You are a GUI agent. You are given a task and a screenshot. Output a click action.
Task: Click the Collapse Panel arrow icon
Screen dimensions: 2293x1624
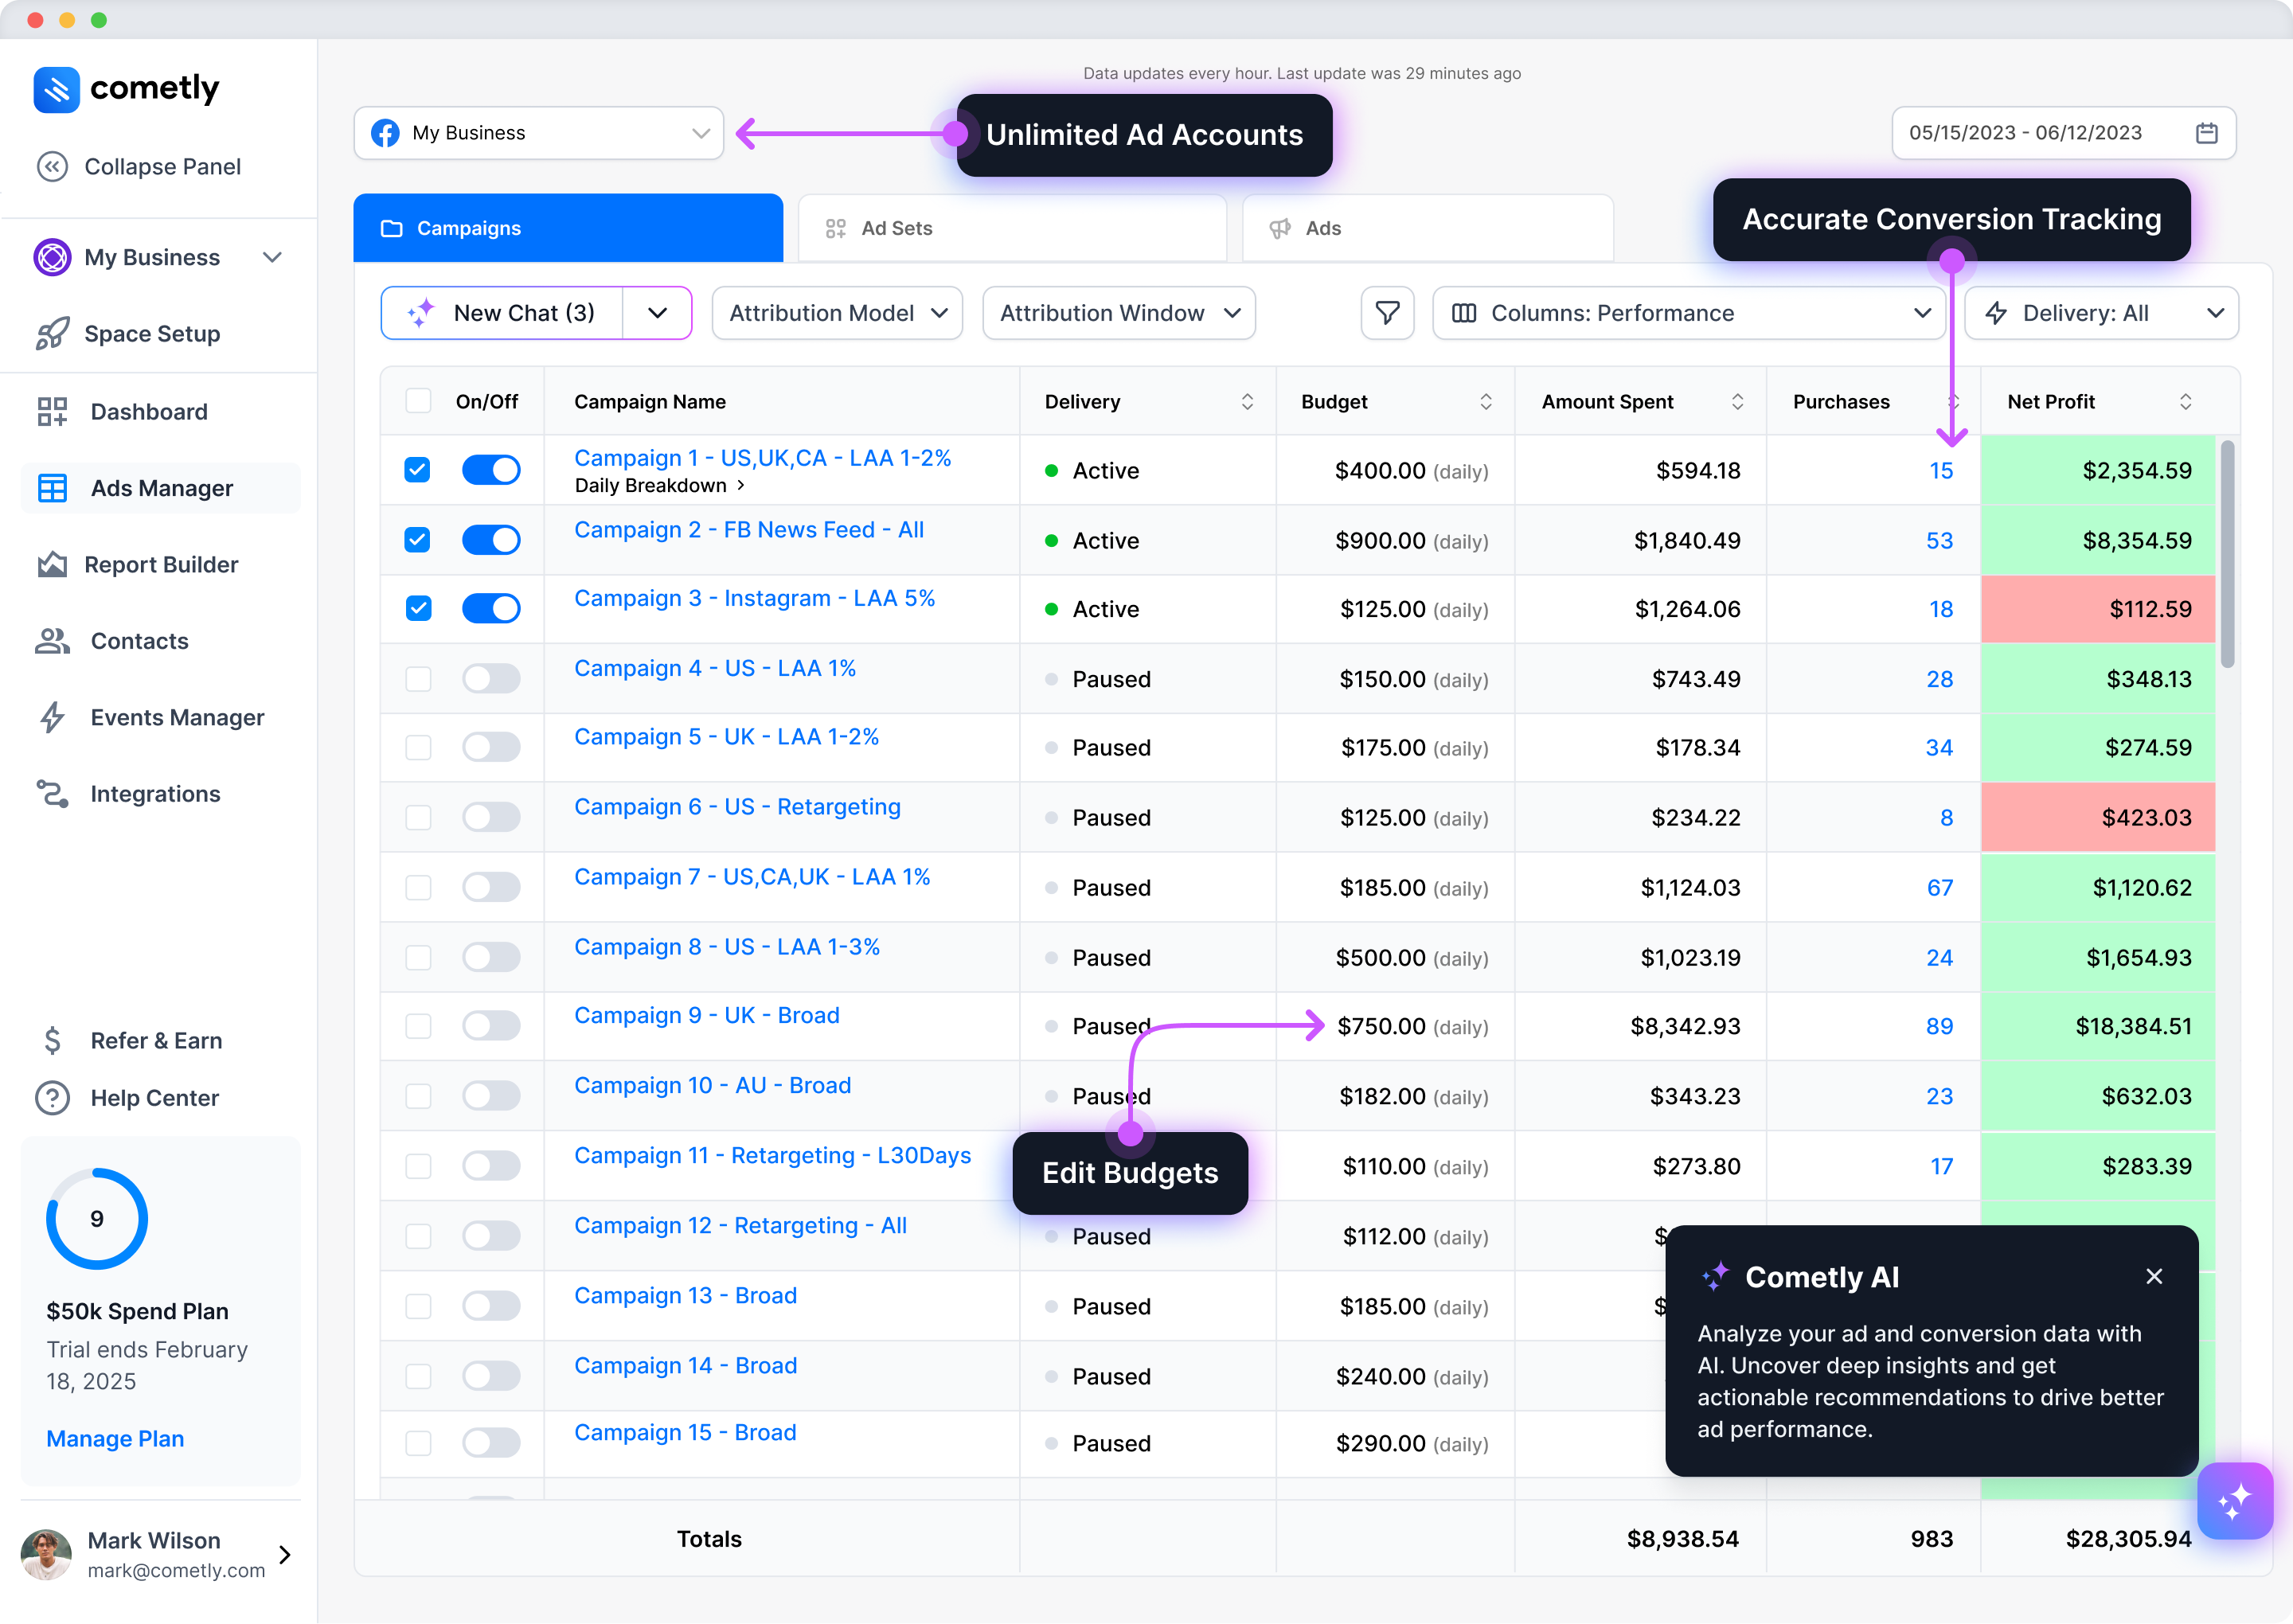[52, 166]
